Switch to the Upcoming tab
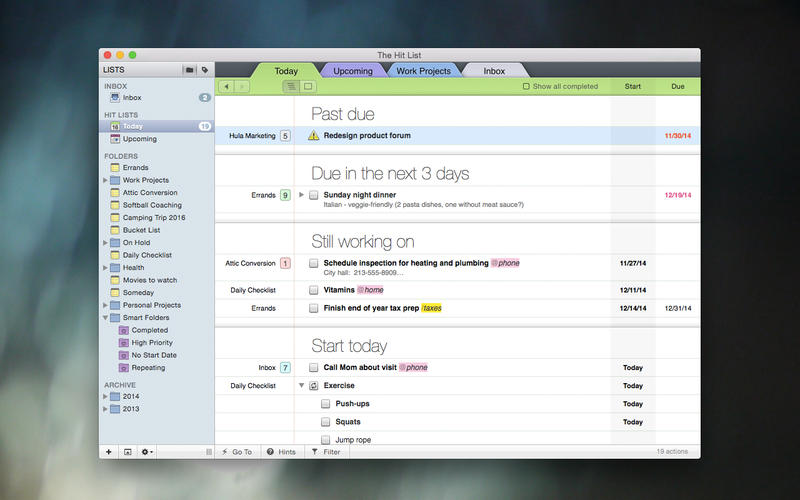The width and height of the screenshot is (800, 500). click(353, 71)
